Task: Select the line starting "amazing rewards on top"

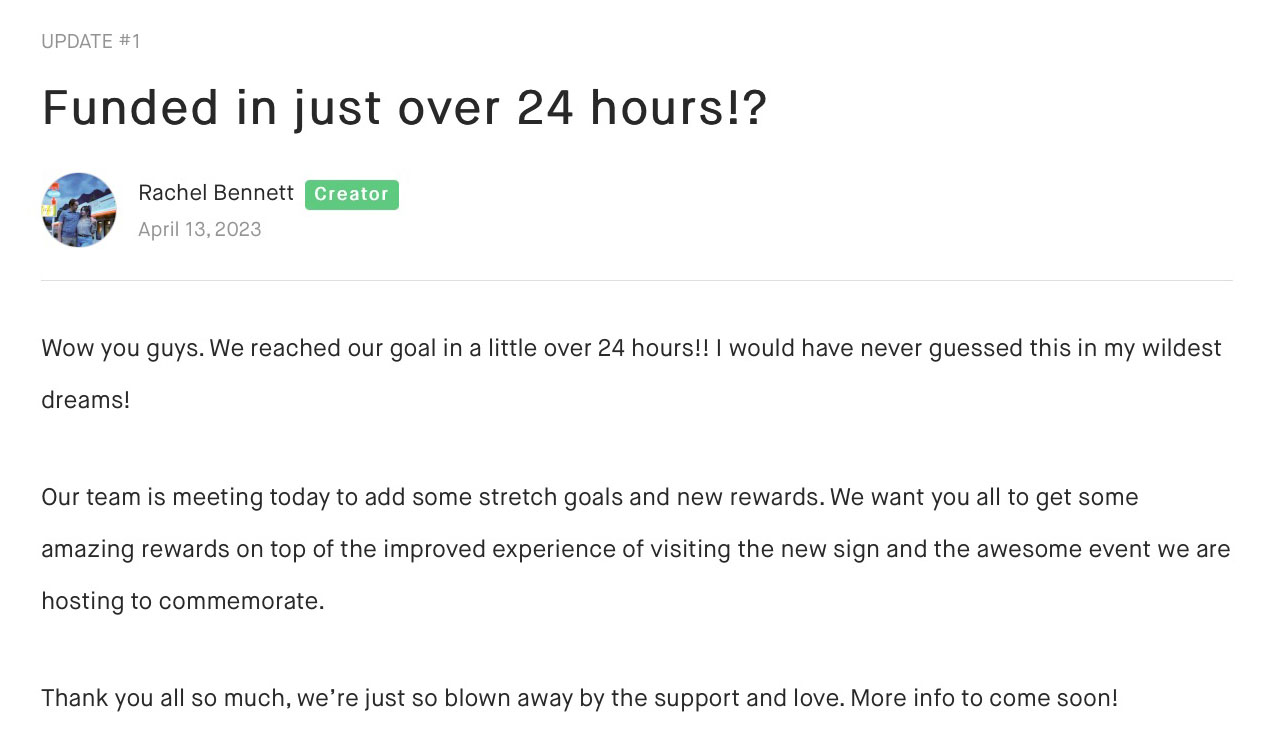Action: pyautogui.click(x=635, y=549)
